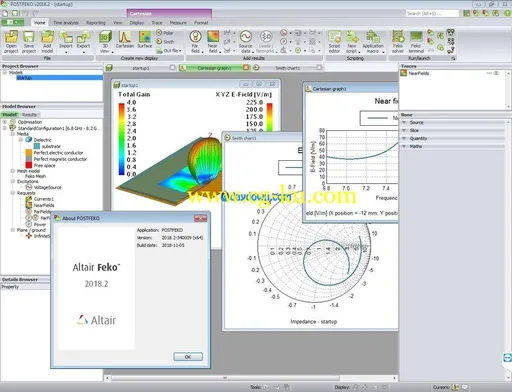Switch to the Smith chart1 window tab

287,68
